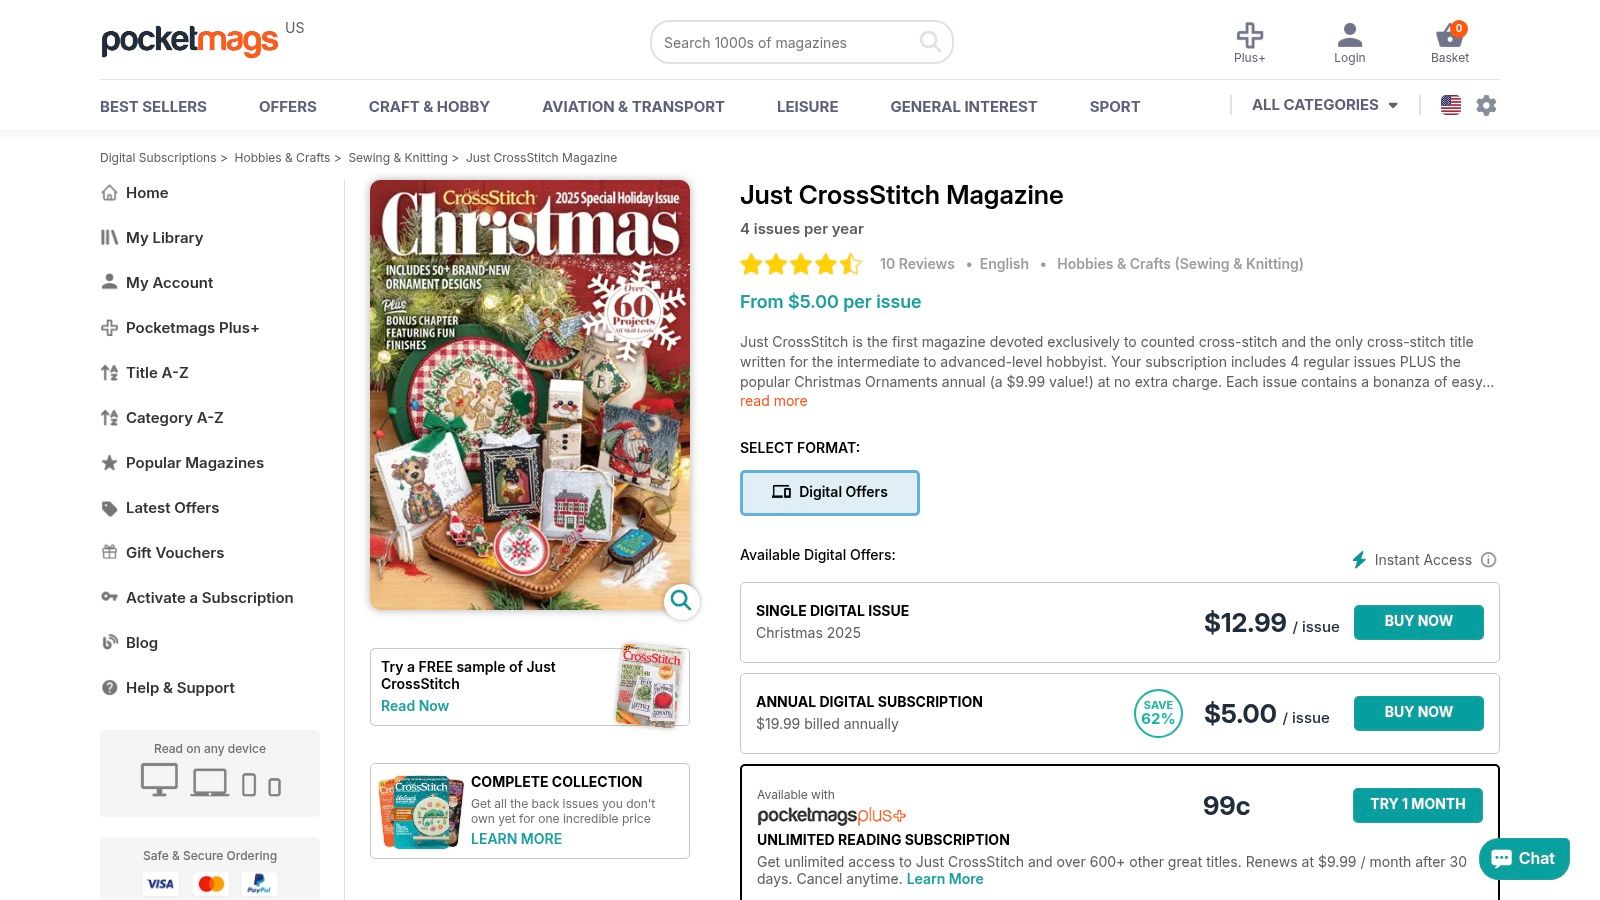The width and height of the screenshot is (1600, 900).
Task: Click the search magnifying glass icon
Action: coord(930,42)
